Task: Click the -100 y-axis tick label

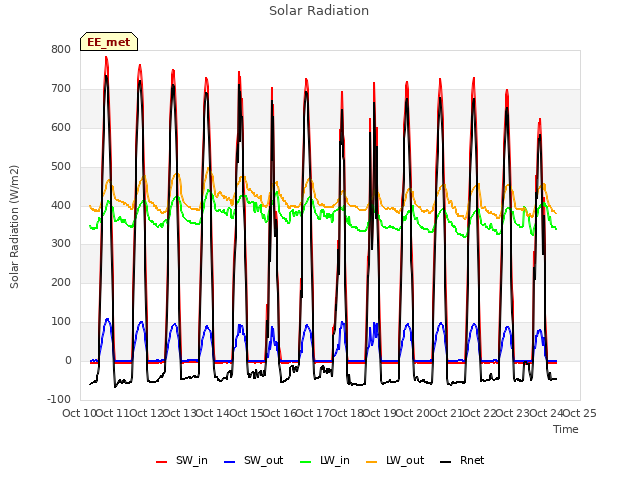Action: click(59, 399)
